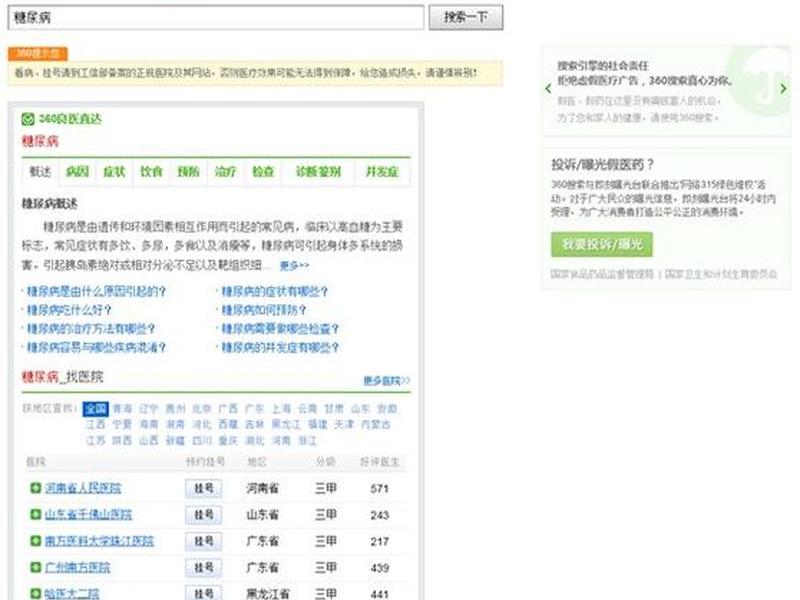Viewport: 800px width, 600px height.
Task: Click 挂号 button for 哈医大二院
Action: (204, 593)
